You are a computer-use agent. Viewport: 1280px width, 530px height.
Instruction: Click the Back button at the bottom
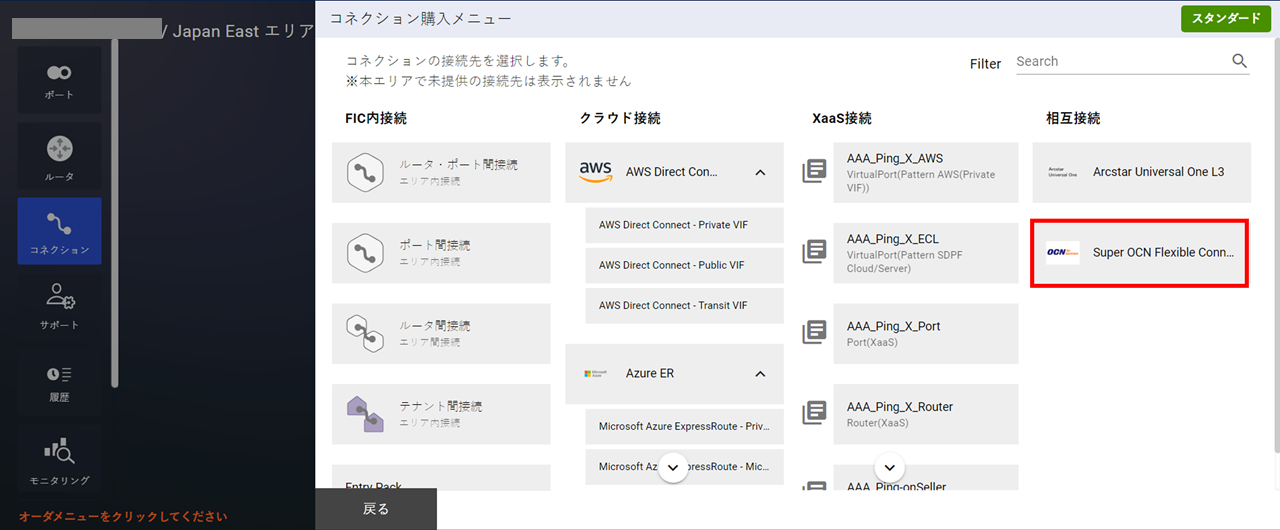pyautogui.click(x=376, y=509)
